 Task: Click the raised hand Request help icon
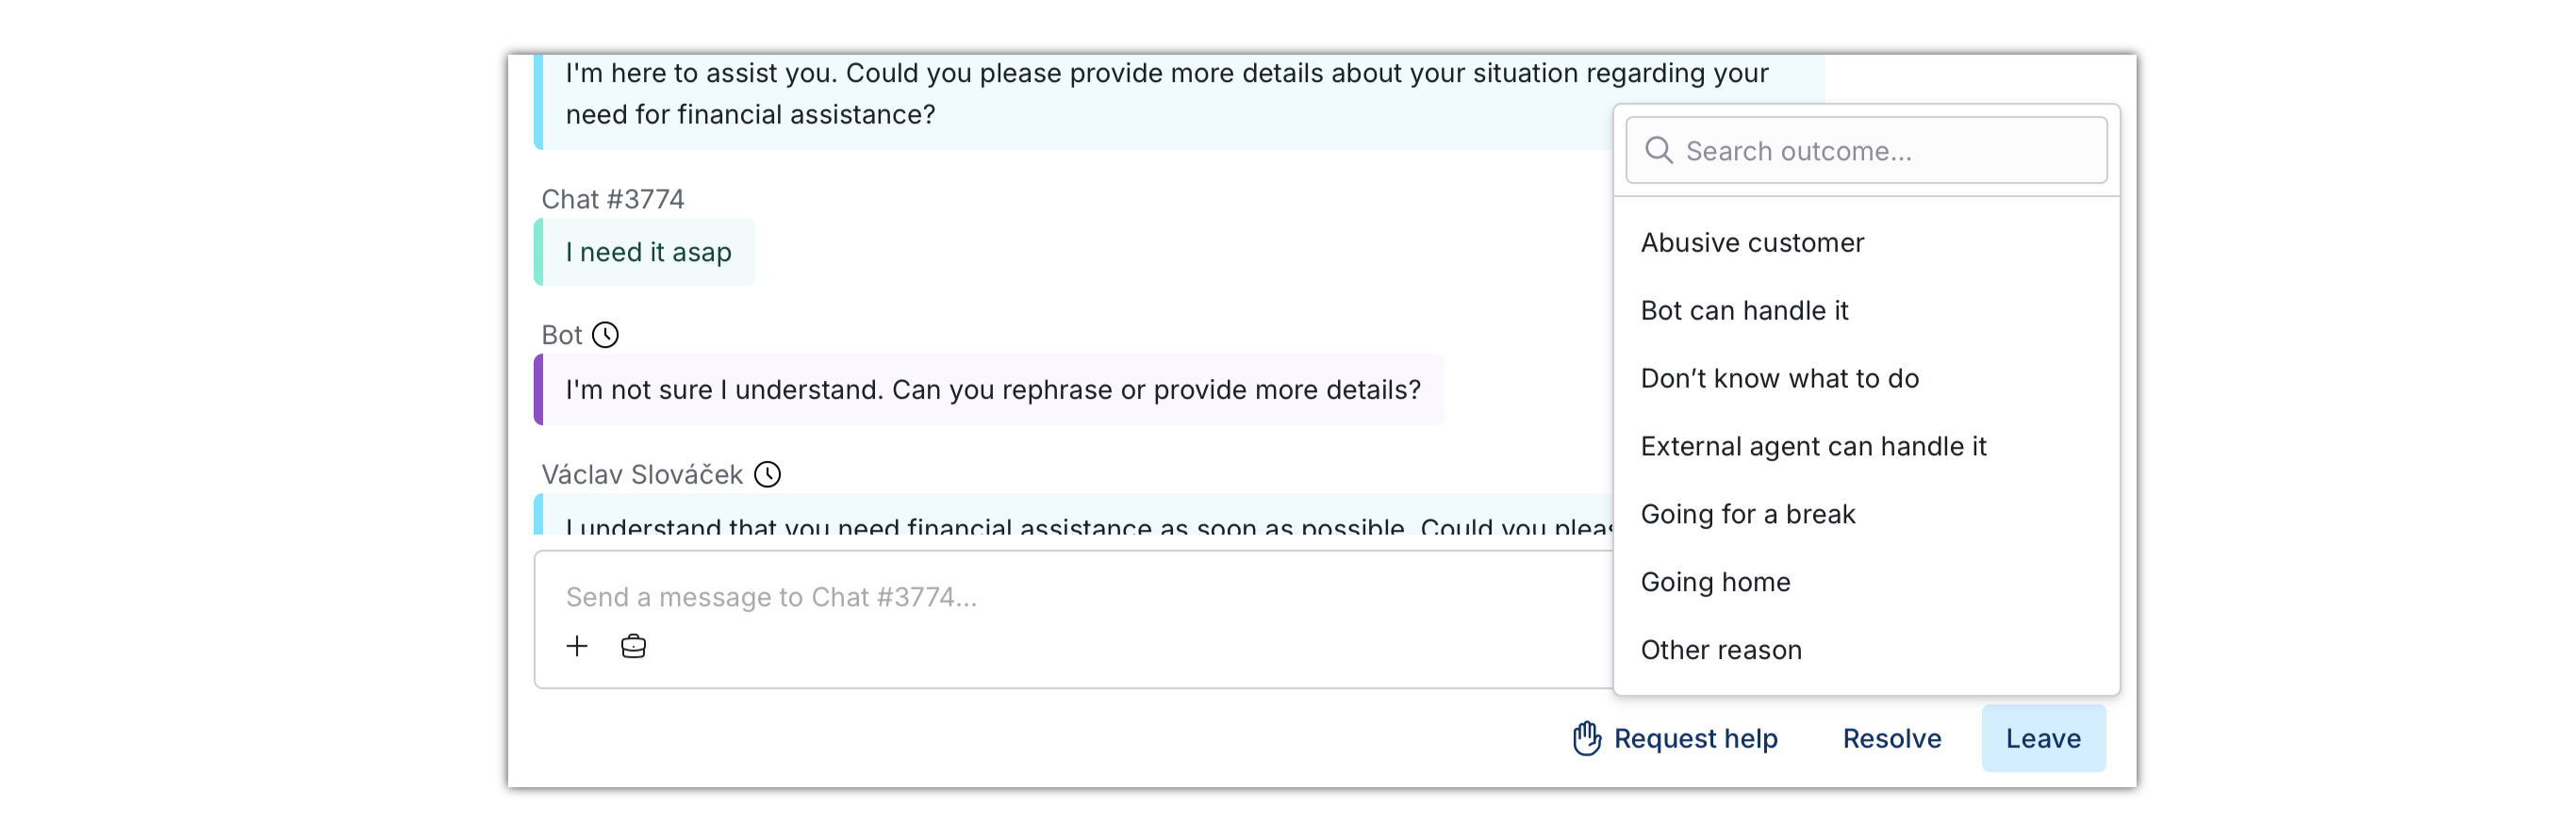click(1587, 738)
